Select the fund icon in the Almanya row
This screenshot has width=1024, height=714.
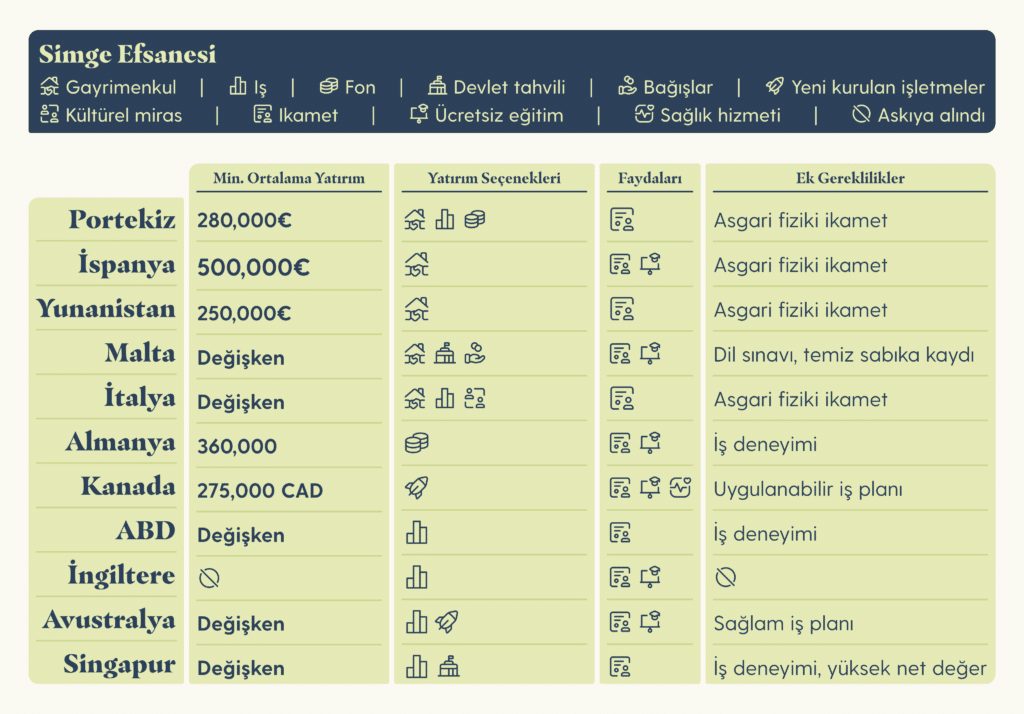[416, 443]
